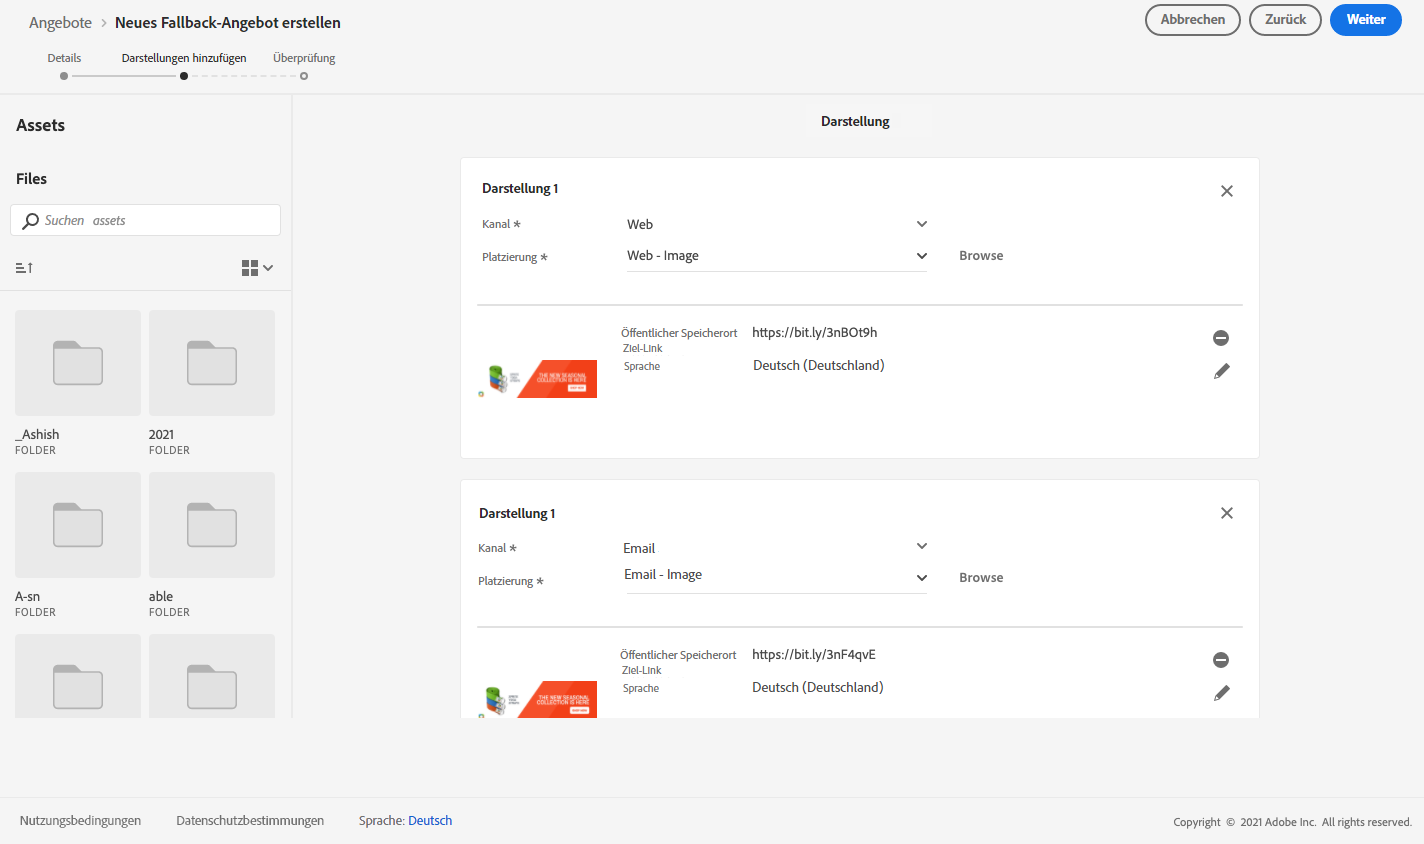Edit the Email image asset with pencil icon
This screenshot has height=844, width=1424.
point(1221,693)
